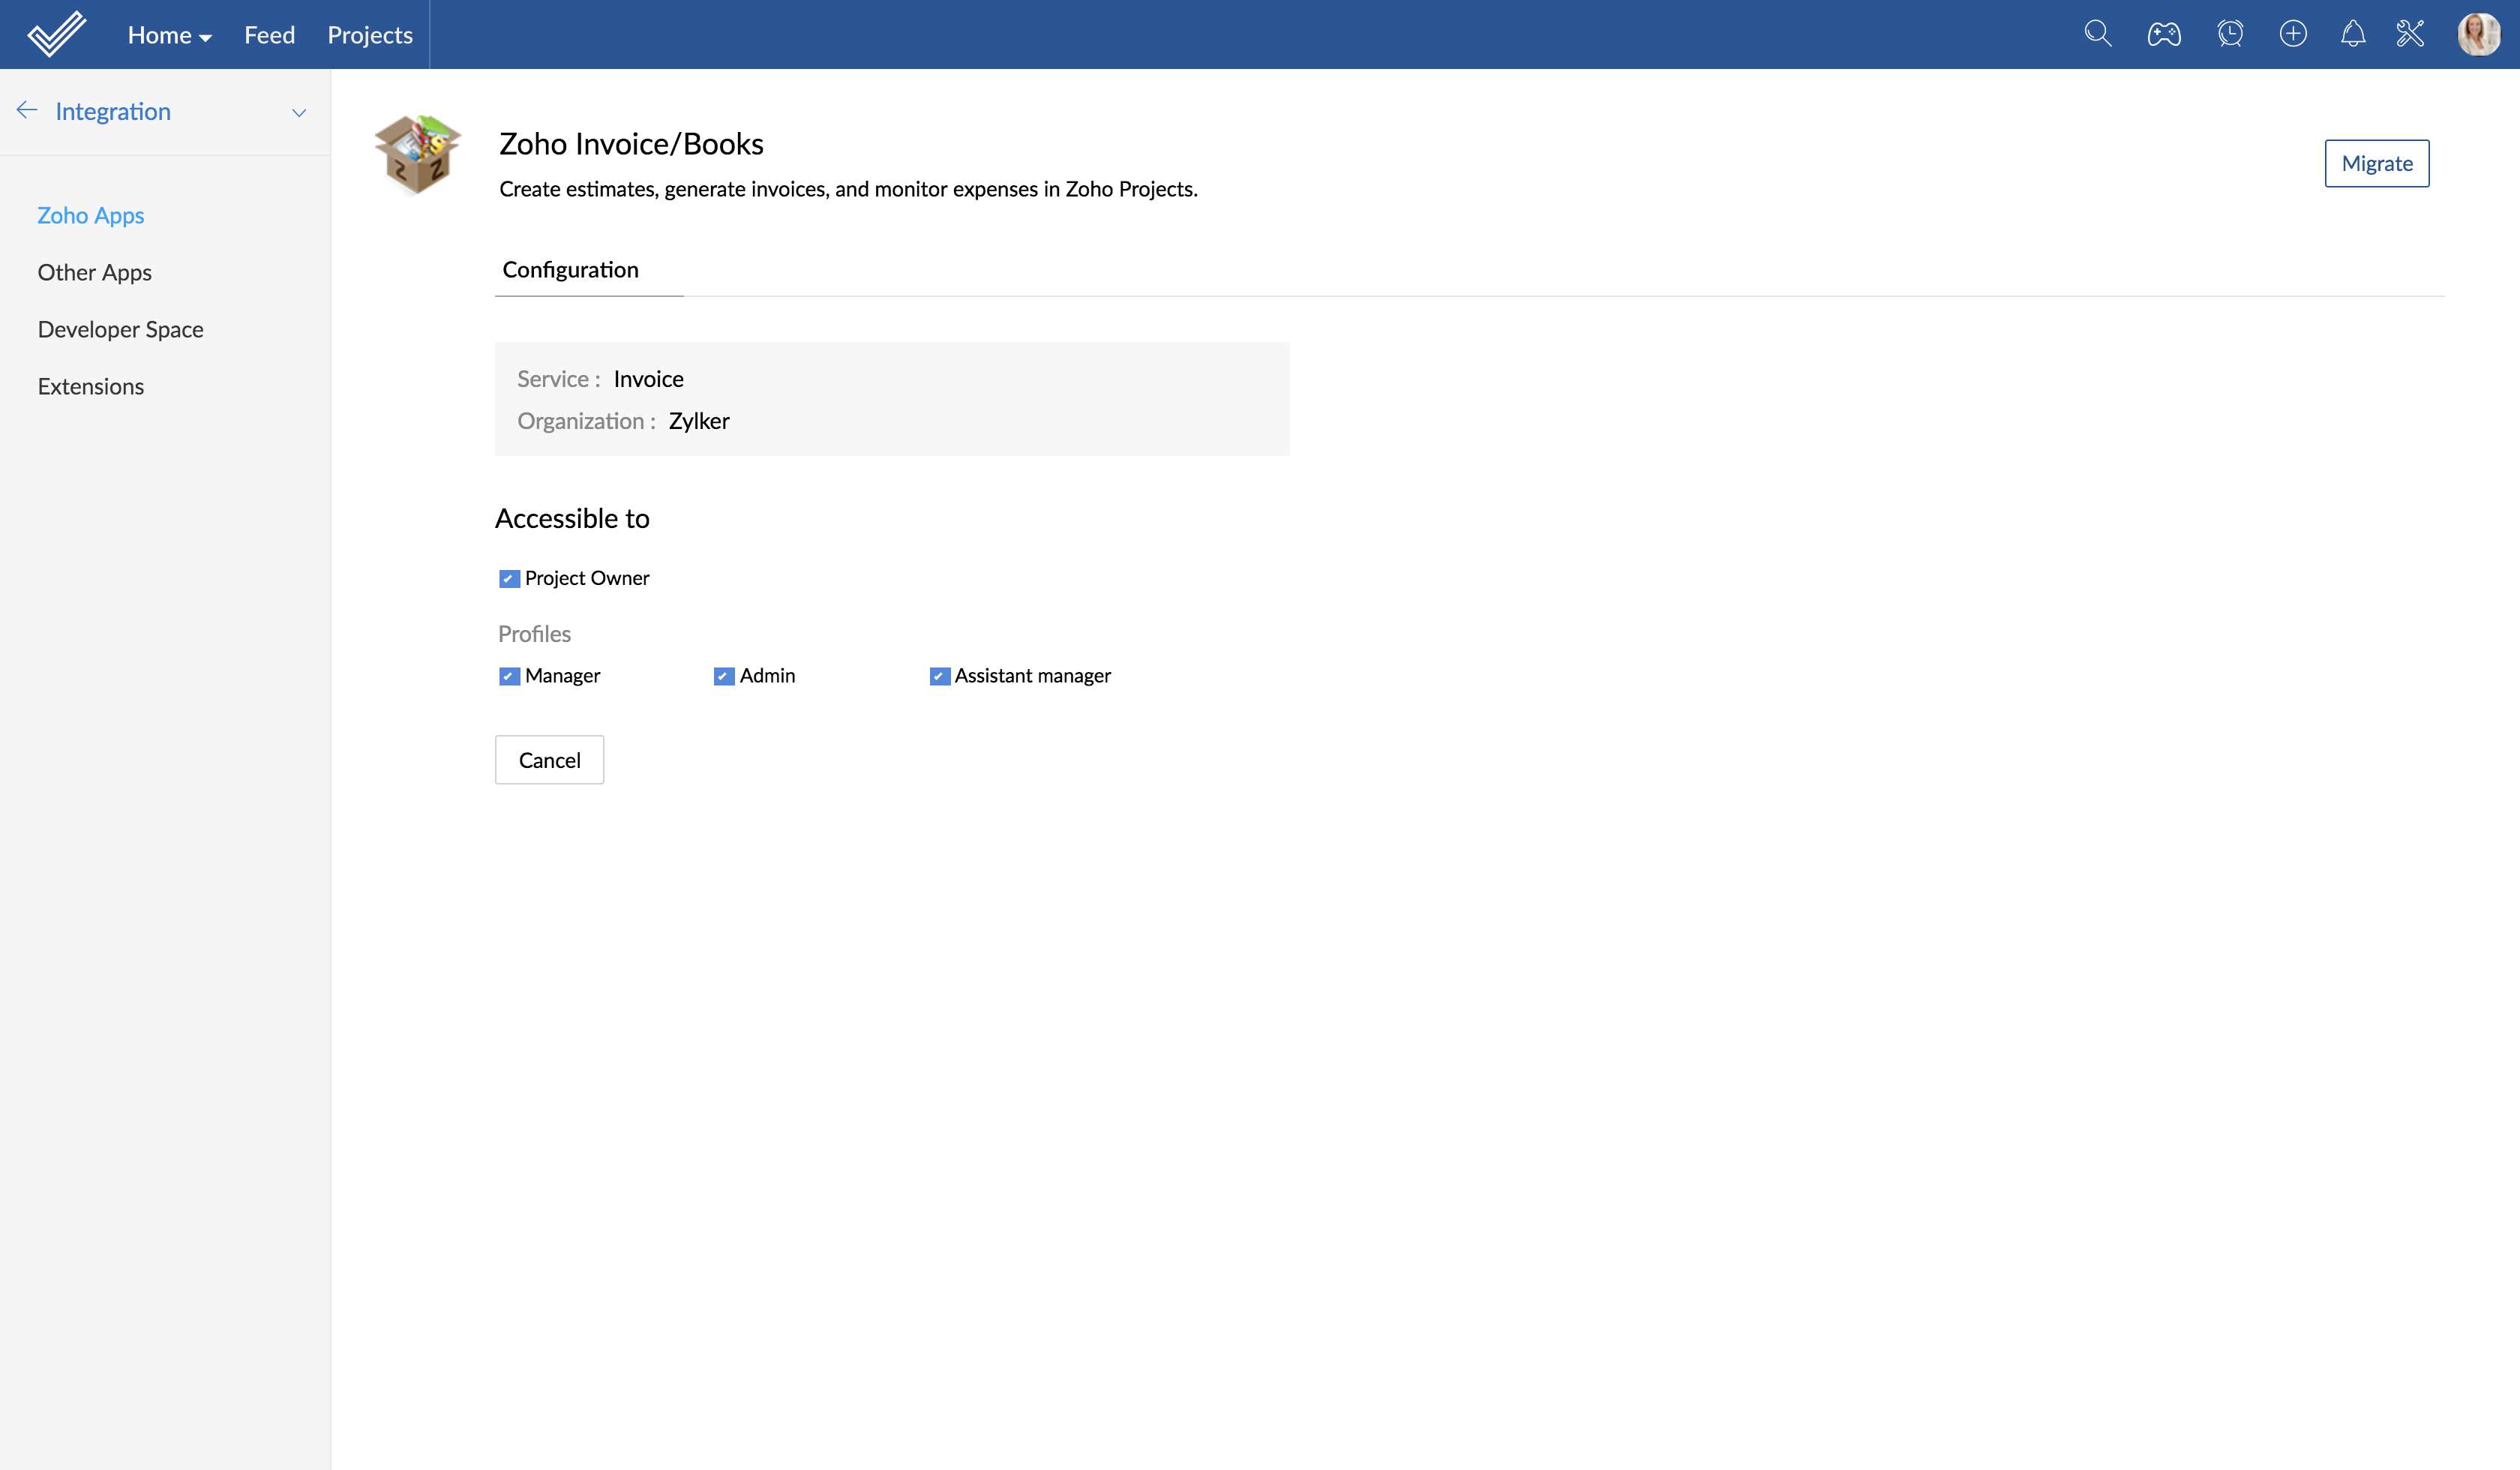Open the setup tools icon

[x=2411, y=34]
